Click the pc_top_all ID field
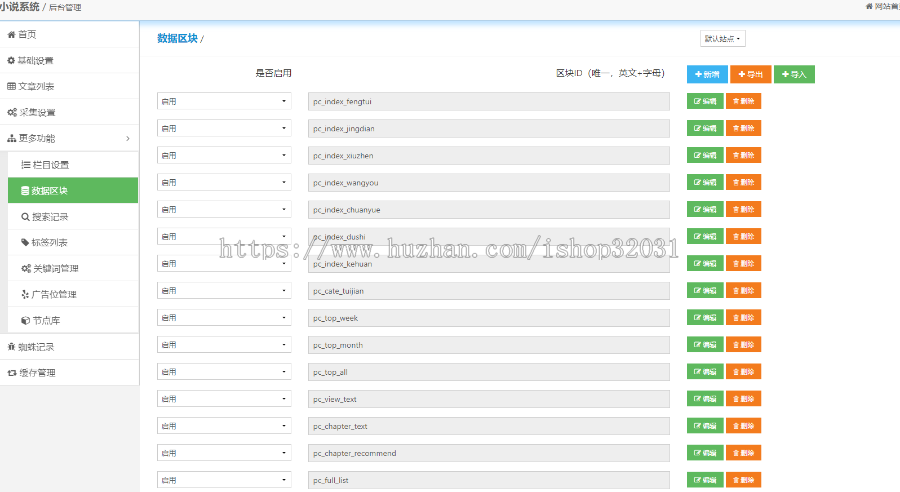 tap(488, 371)
